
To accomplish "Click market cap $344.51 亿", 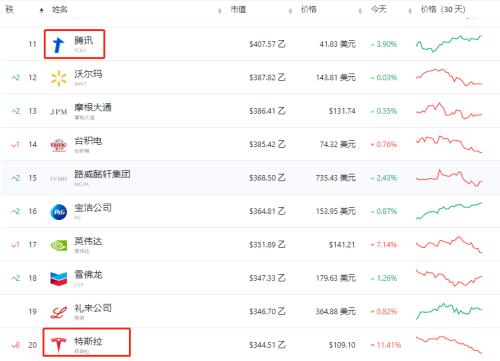I will [x=267, y=345].
